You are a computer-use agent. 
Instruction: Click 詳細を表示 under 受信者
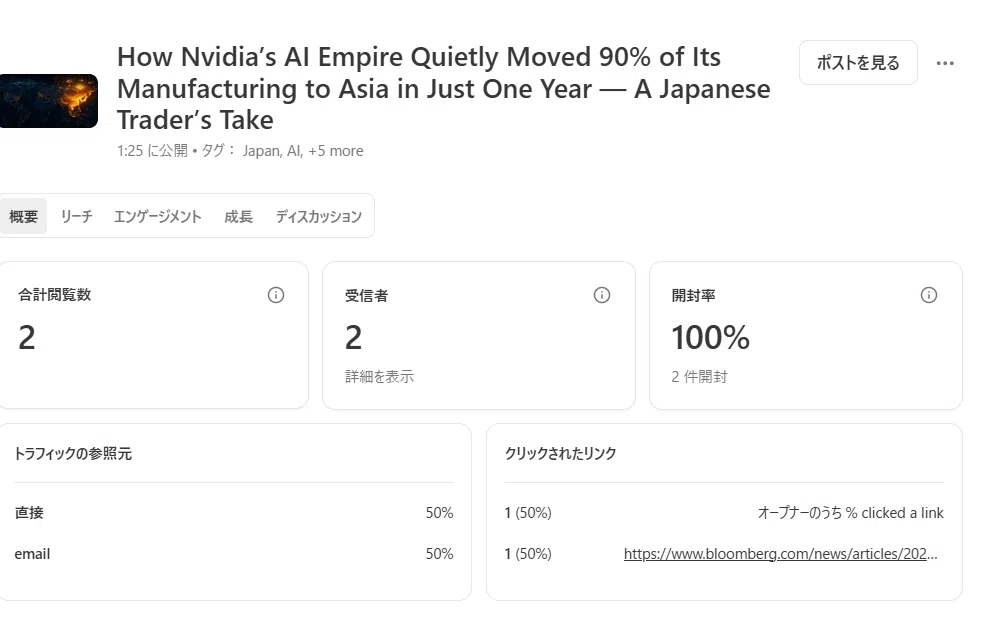379,377
